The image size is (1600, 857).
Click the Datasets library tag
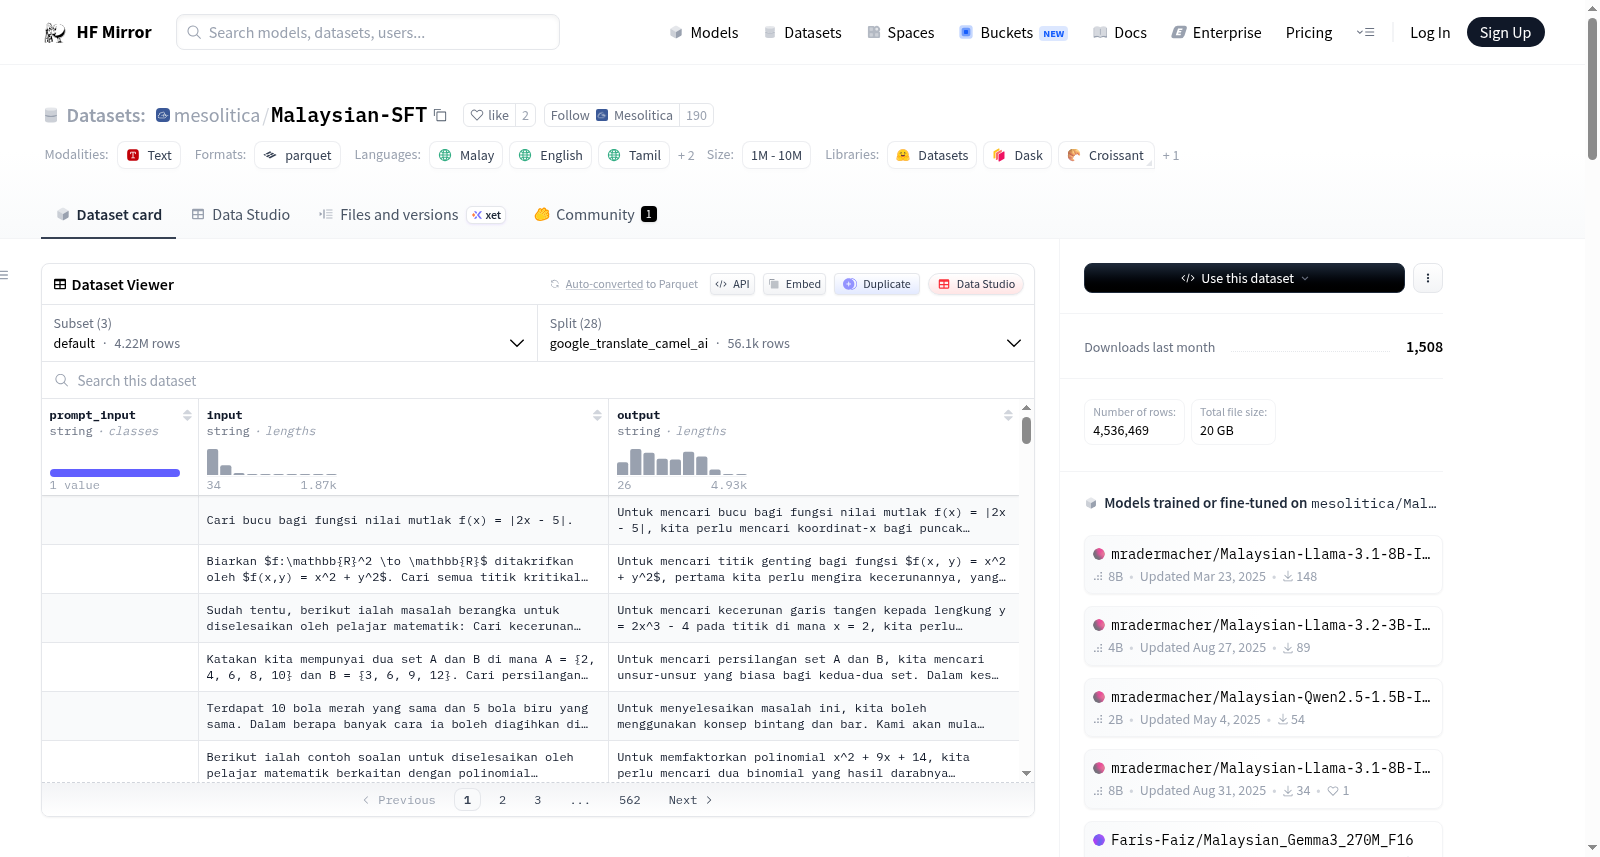click(x=932, y=155)
